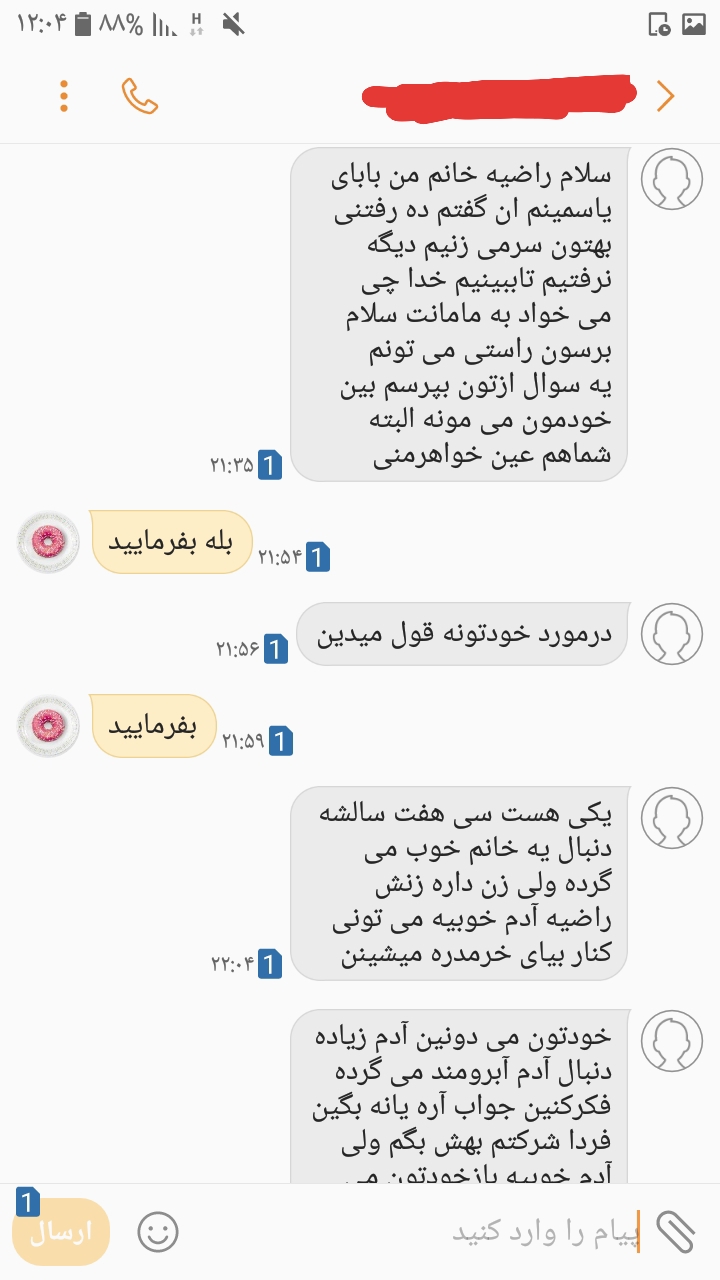Tap the gallery icon in the status bar
This screenshot has height=1280, width=720.
point(693,24)
